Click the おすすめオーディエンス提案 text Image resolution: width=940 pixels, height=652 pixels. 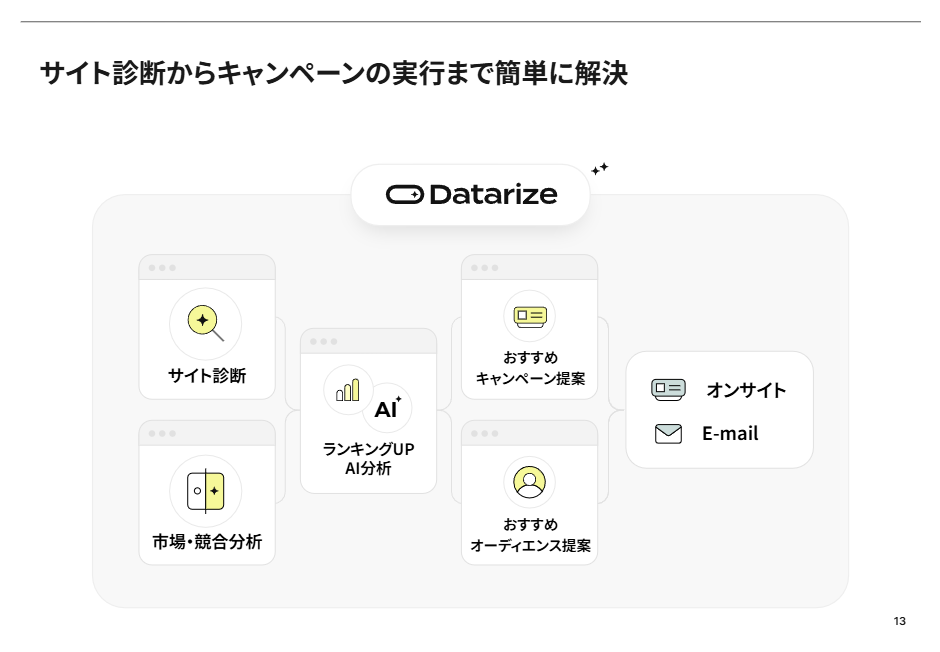point(530,535)
